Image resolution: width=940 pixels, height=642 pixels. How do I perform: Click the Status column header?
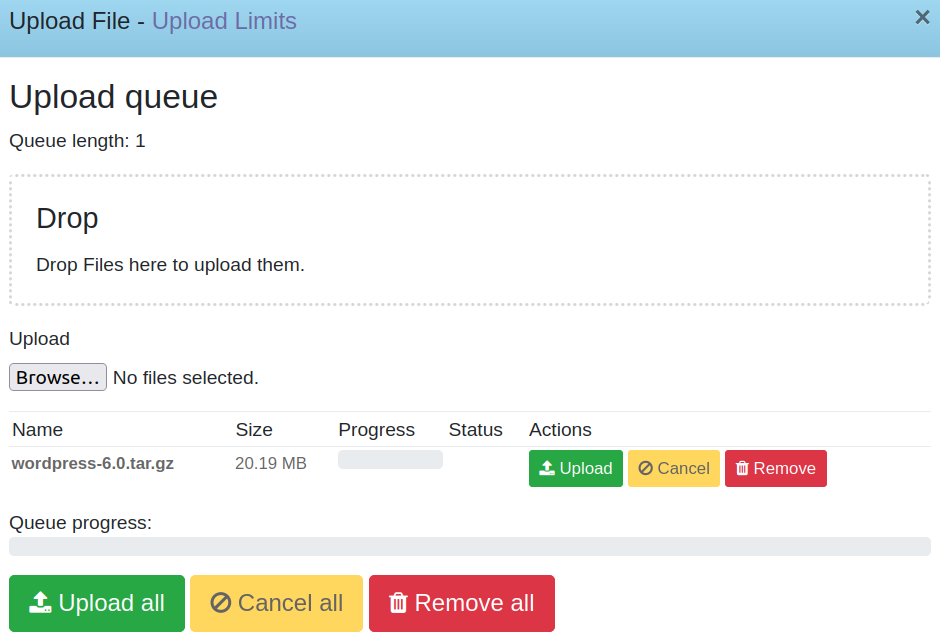[475, 430]
